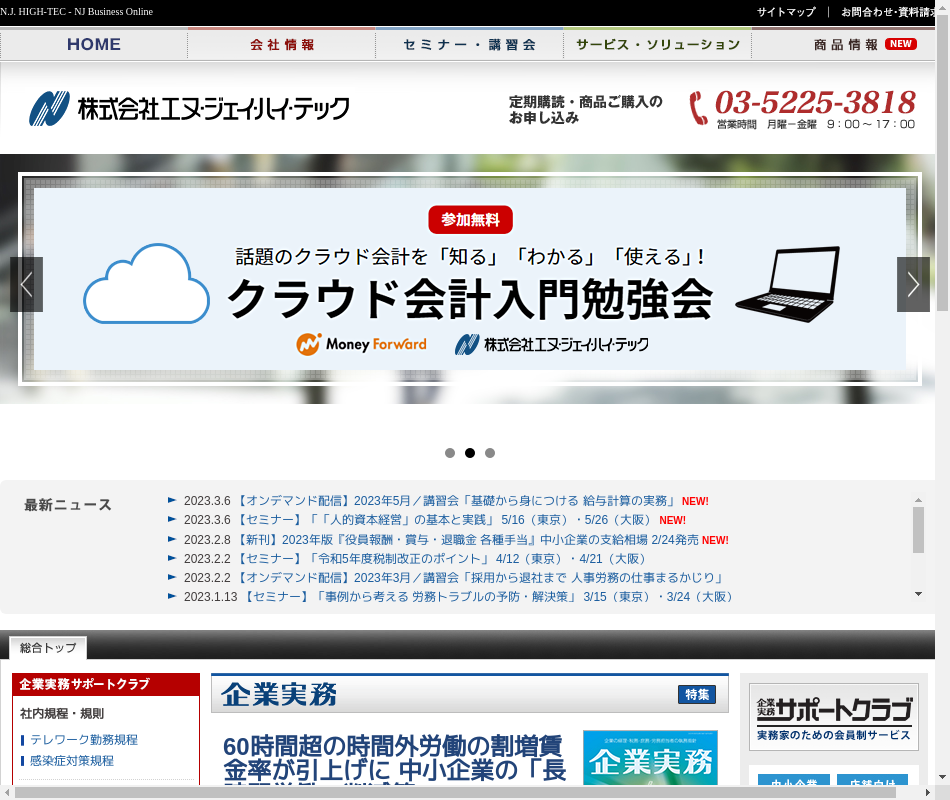
Task: Open the 会社情報 navigation tab
Action: pyautogui.click(x=282, y=44)
